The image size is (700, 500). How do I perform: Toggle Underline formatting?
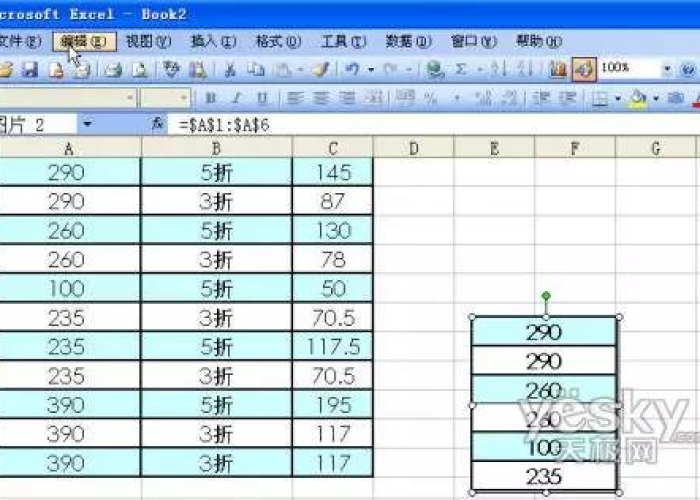click(262, 98)
